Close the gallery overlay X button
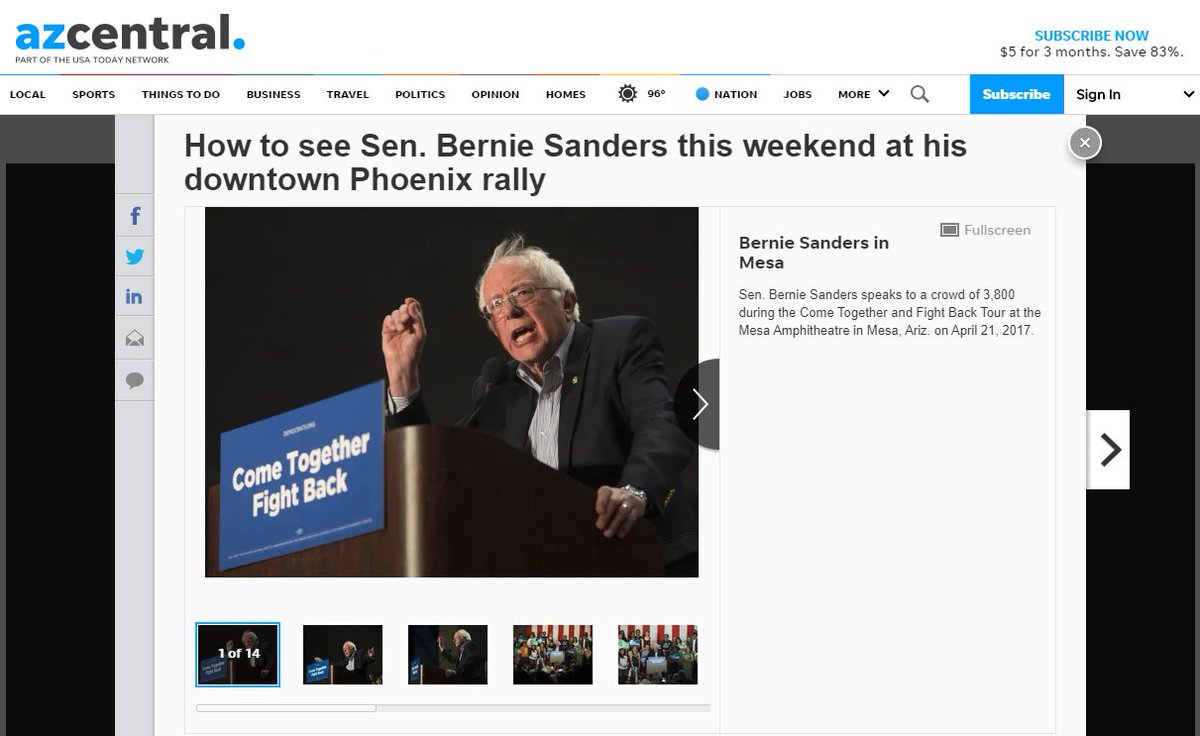The width and height of the screenshot is (1200, 736). (x=1085, y=143)
